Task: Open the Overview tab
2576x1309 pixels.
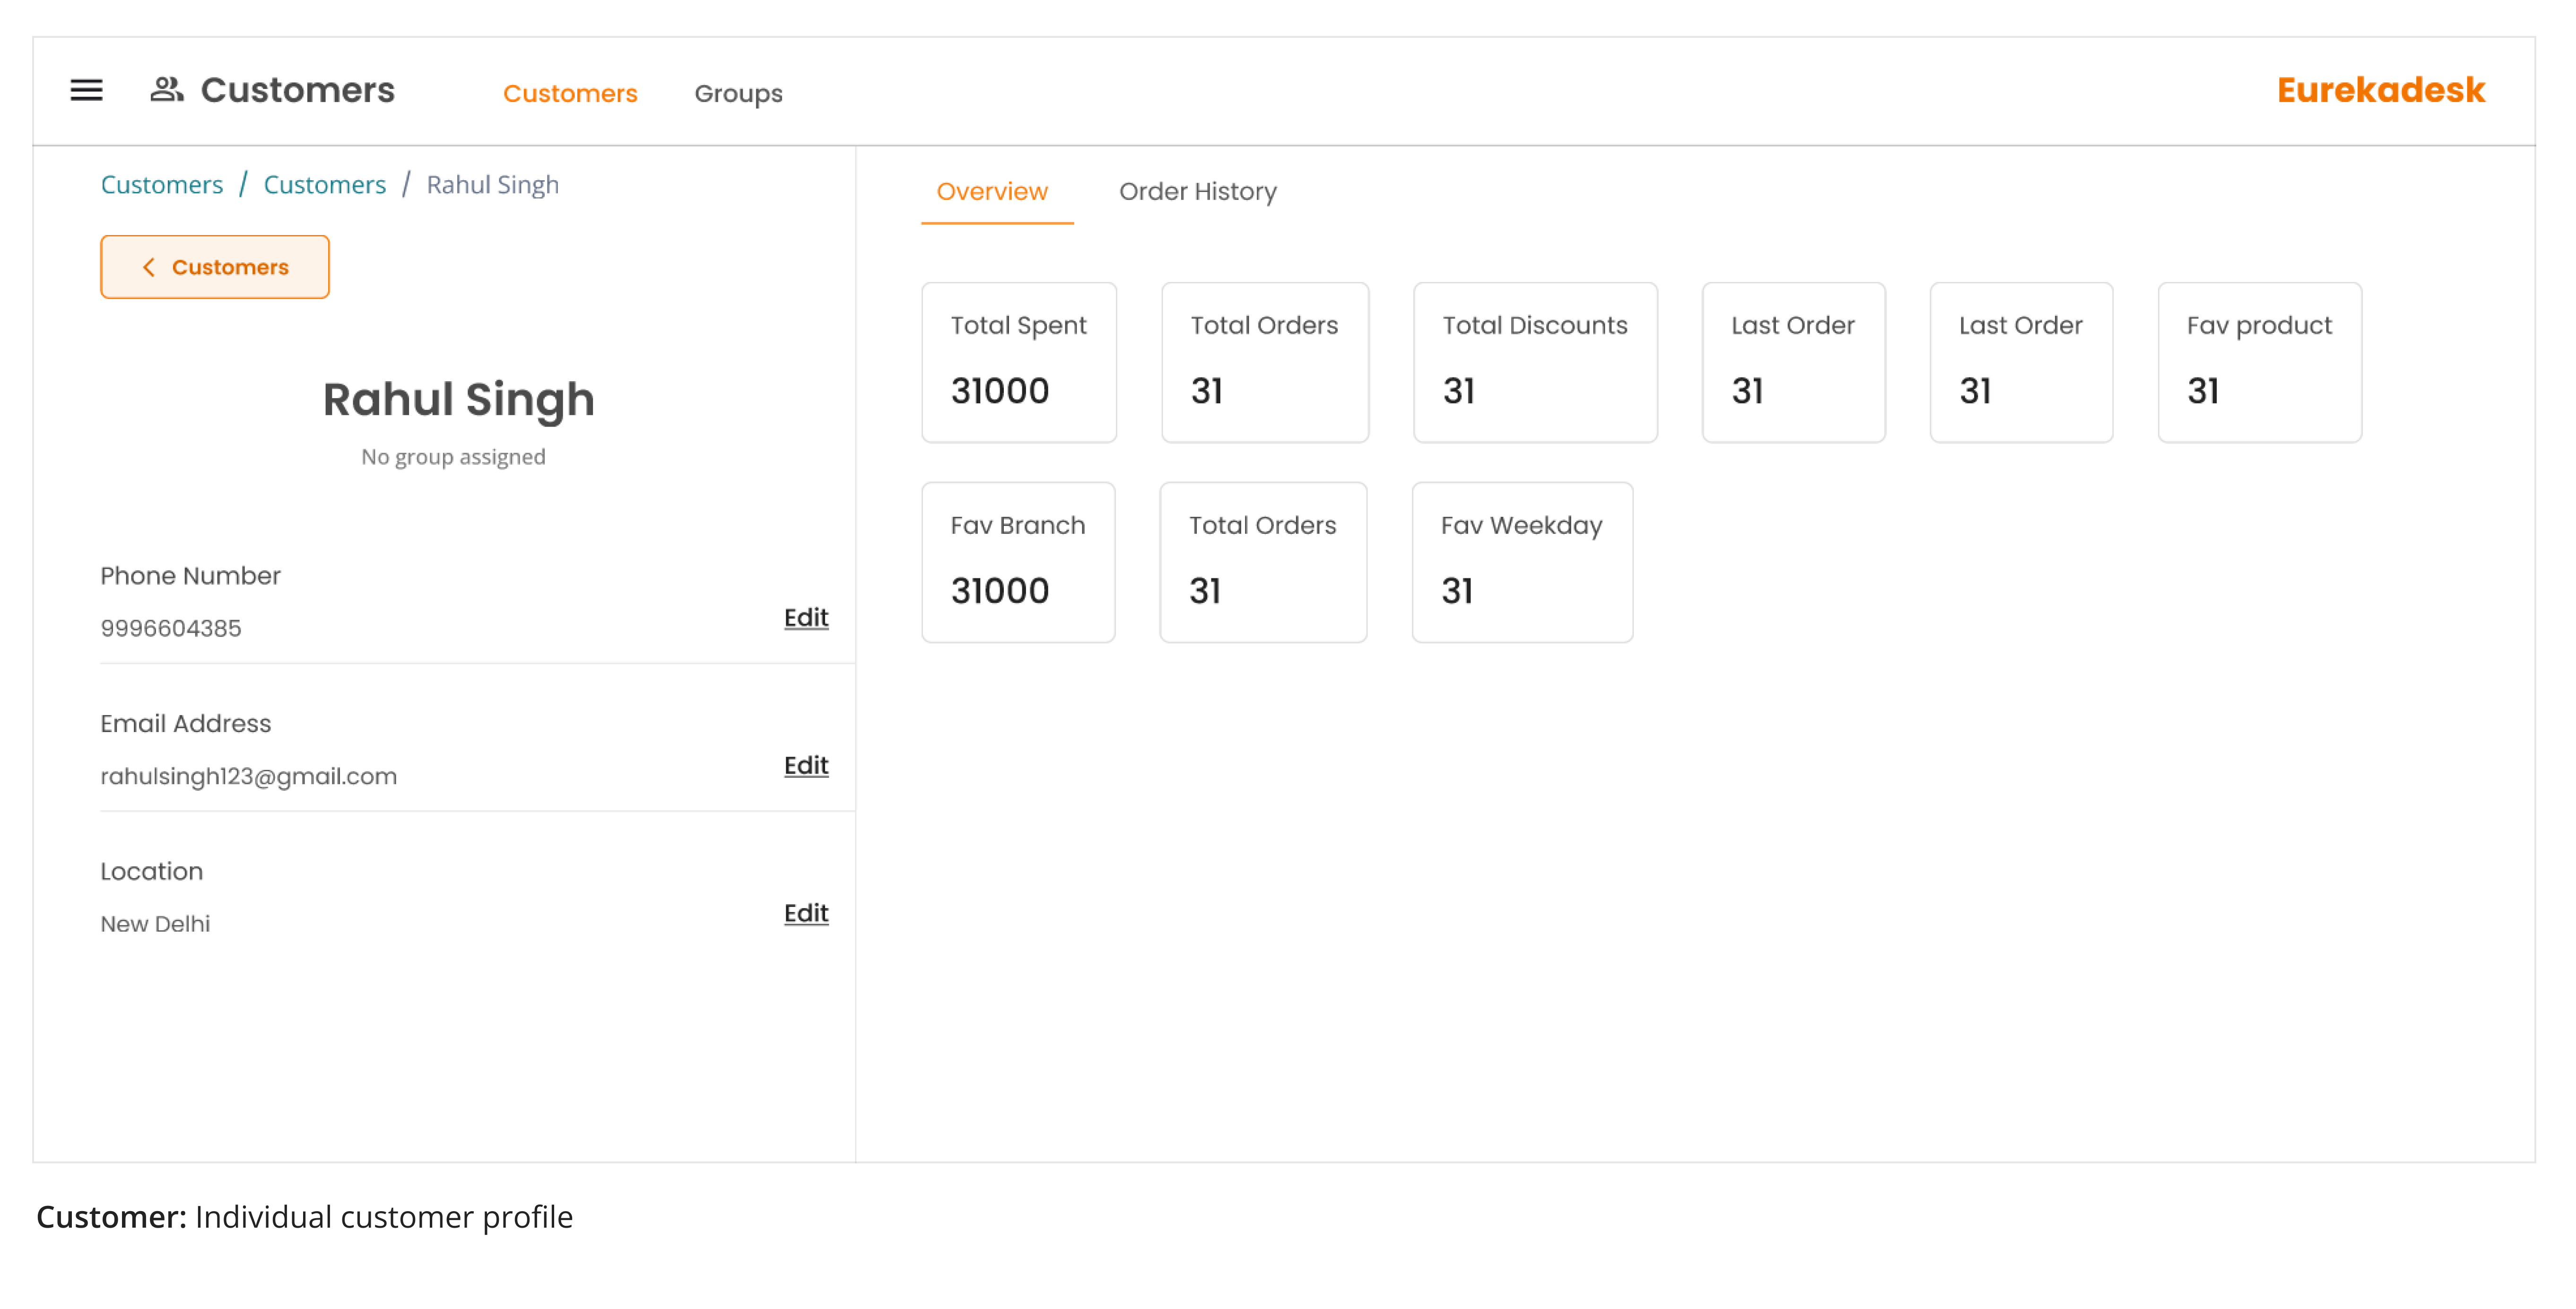Action: (992, 191)
